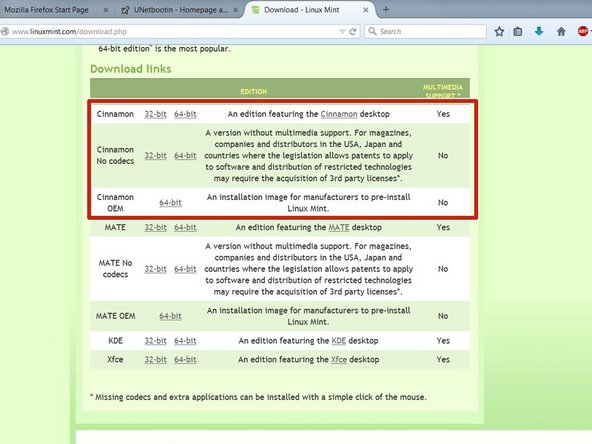Open a new tab with plus button
This screenshot has width=592, height=444.
coord(385,10)
